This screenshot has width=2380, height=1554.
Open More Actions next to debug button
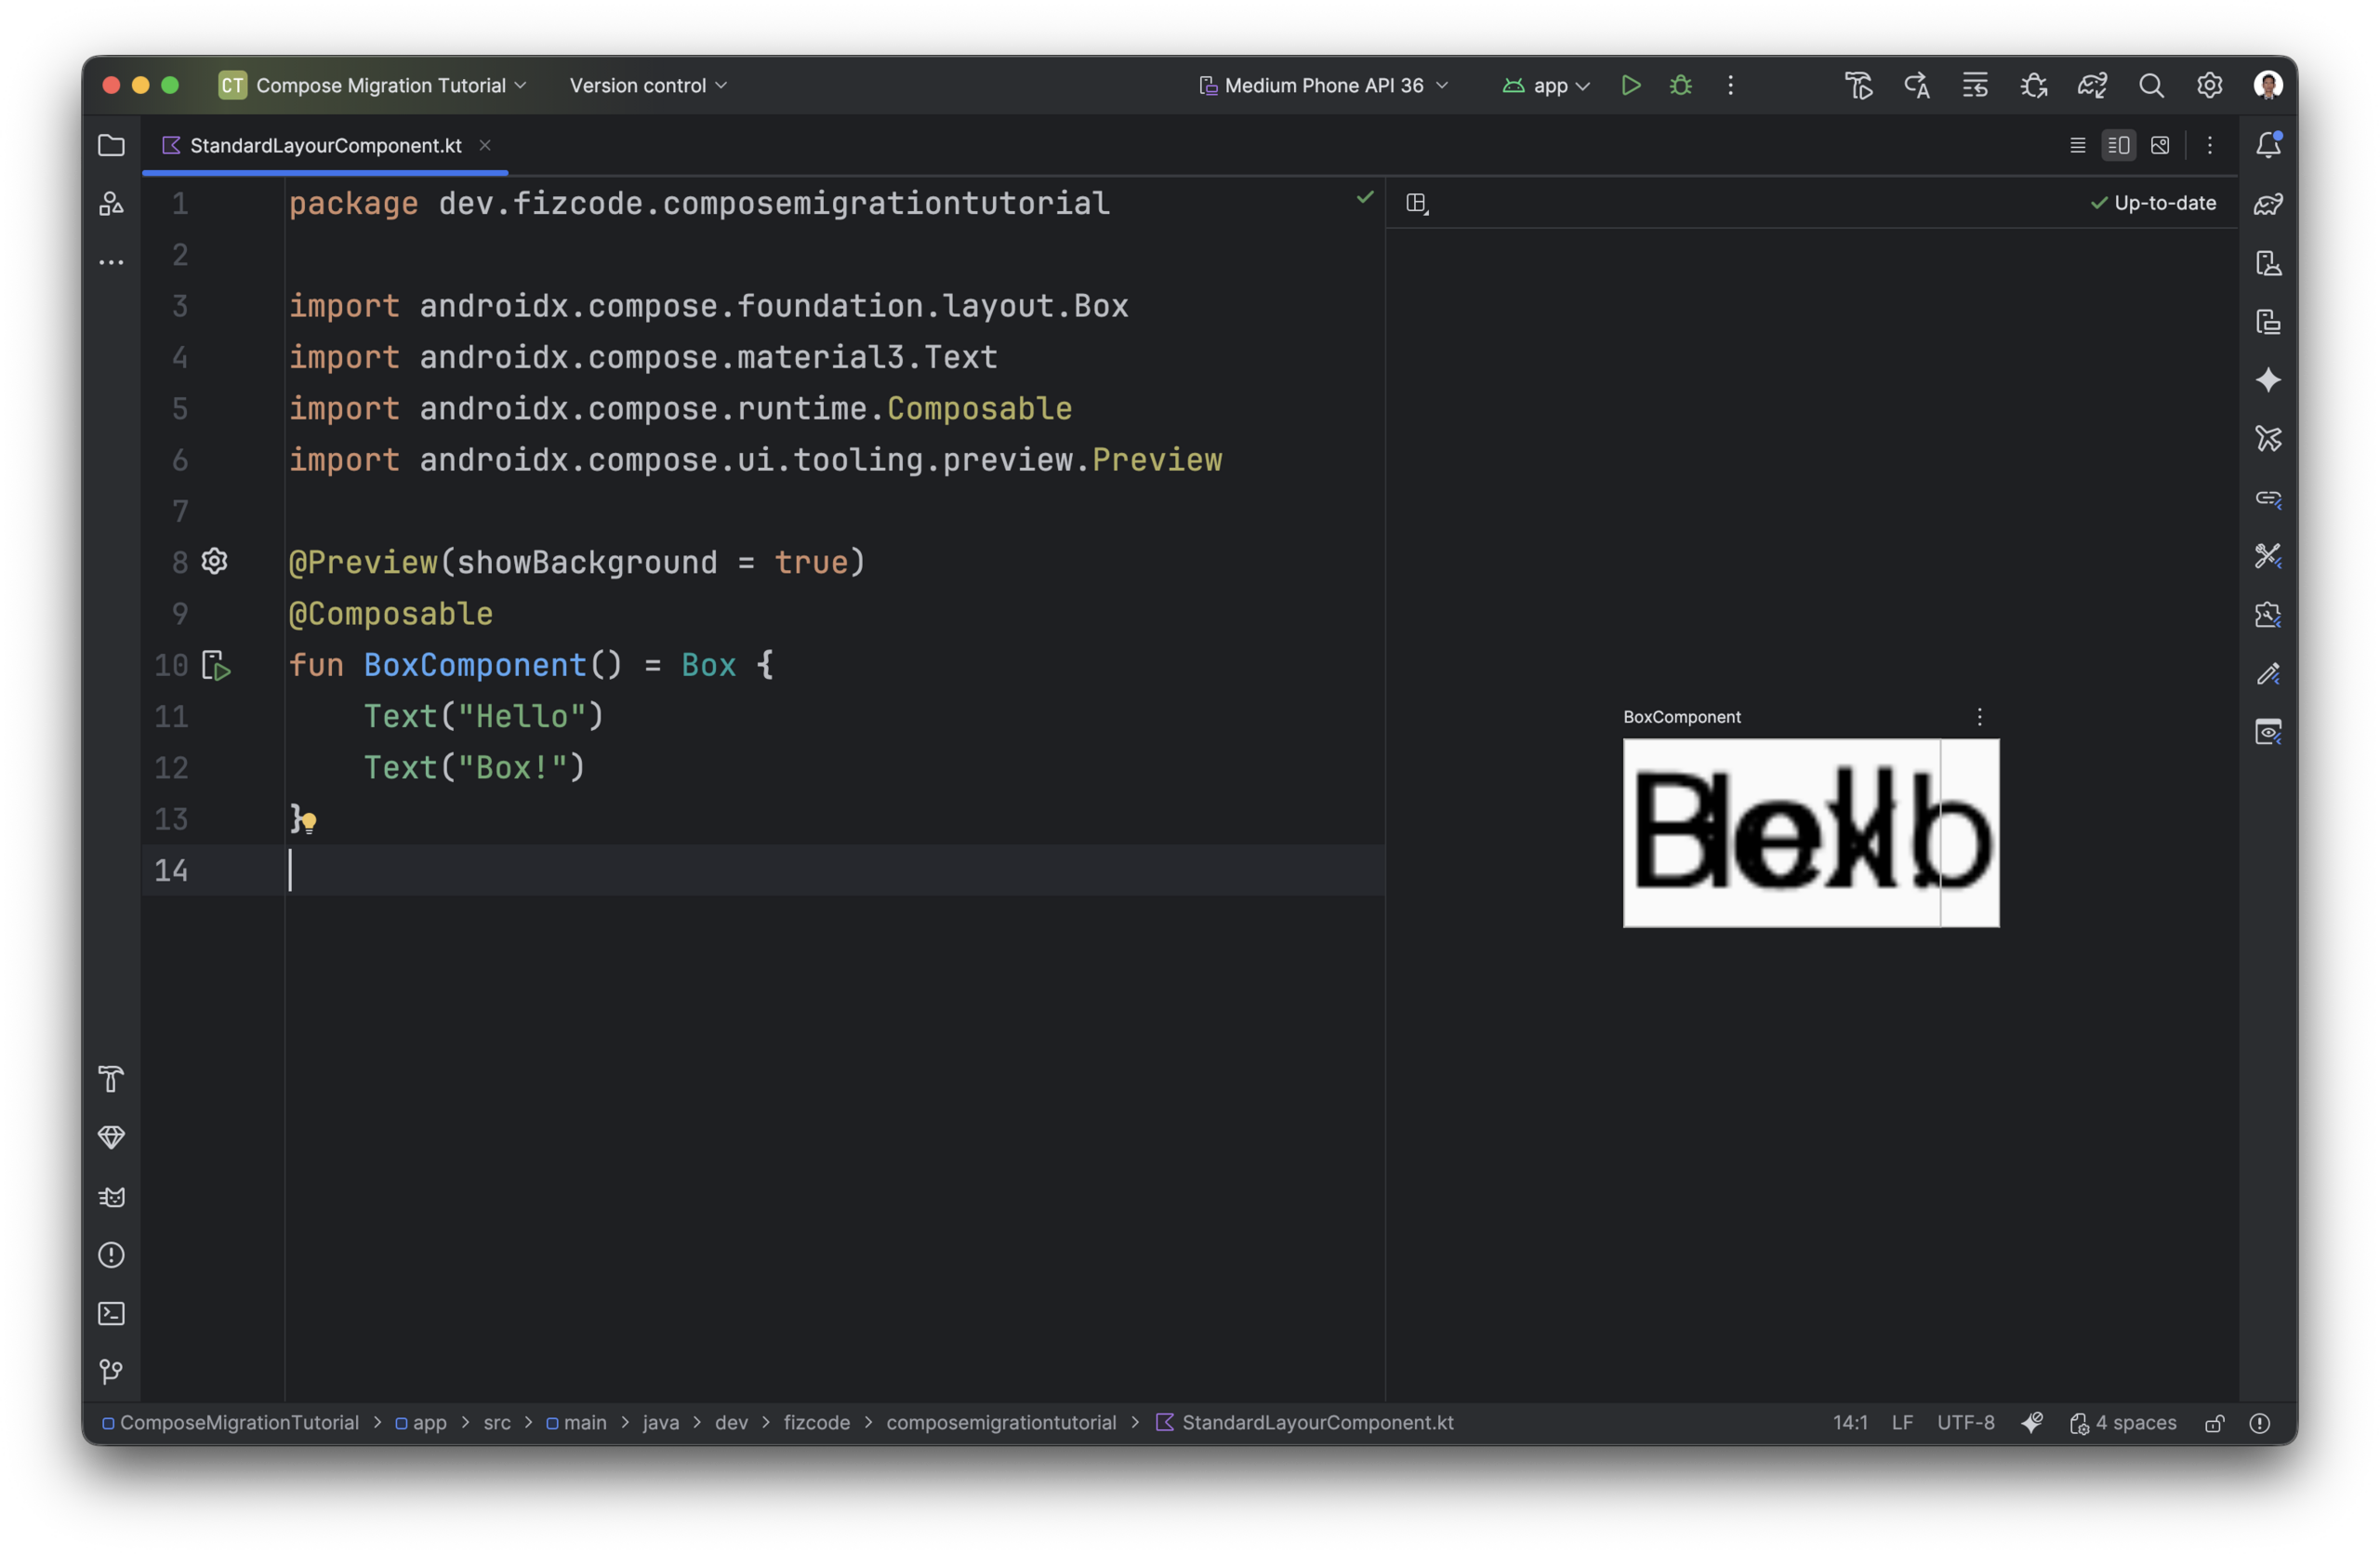tap(1731, 85)
